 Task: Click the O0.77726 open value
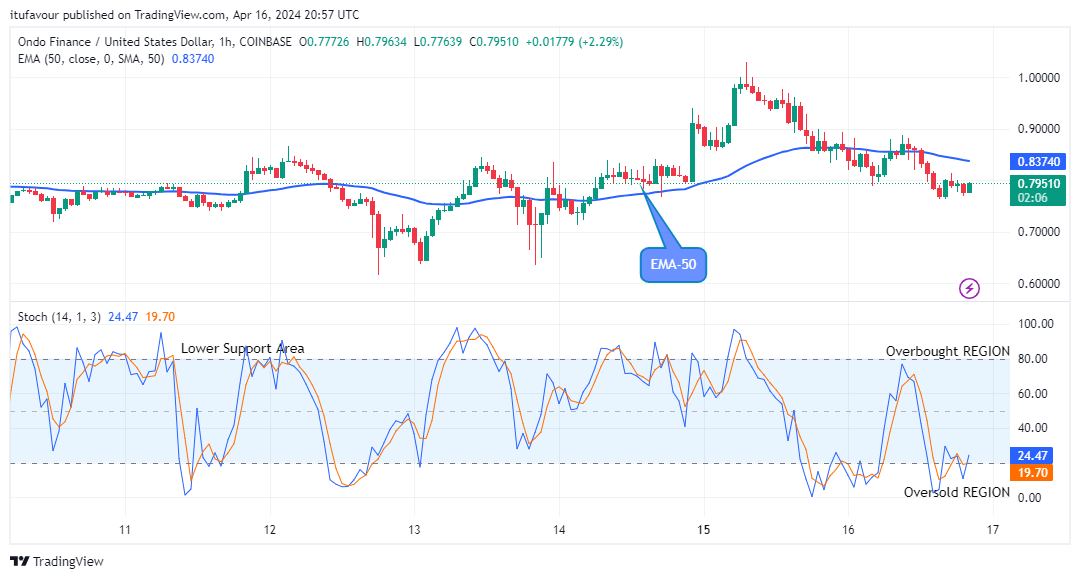click(x=324, y=42)
